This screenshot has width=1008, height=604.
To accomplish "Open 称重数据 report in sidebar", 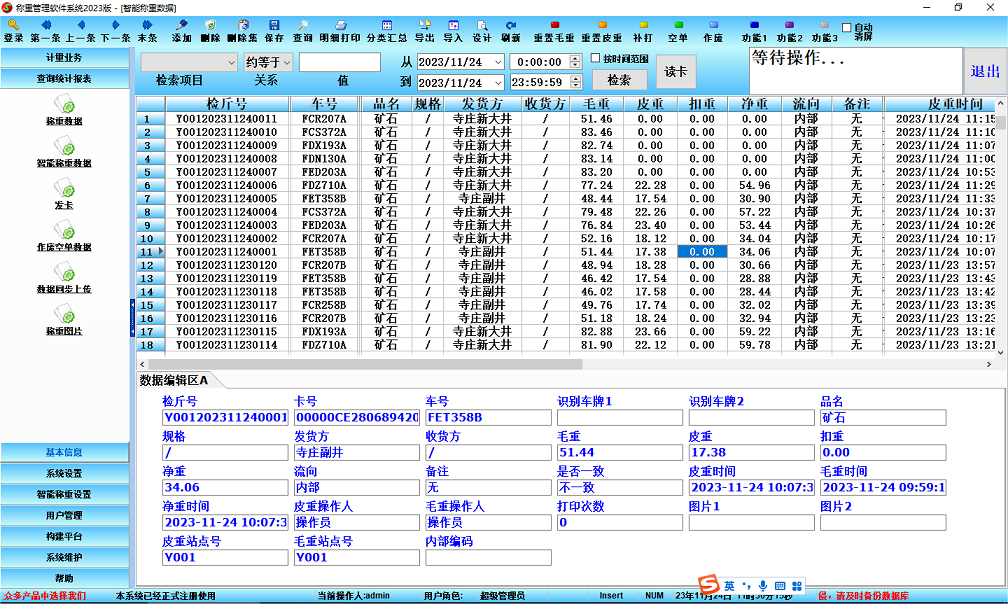I will tap(64, 109).
